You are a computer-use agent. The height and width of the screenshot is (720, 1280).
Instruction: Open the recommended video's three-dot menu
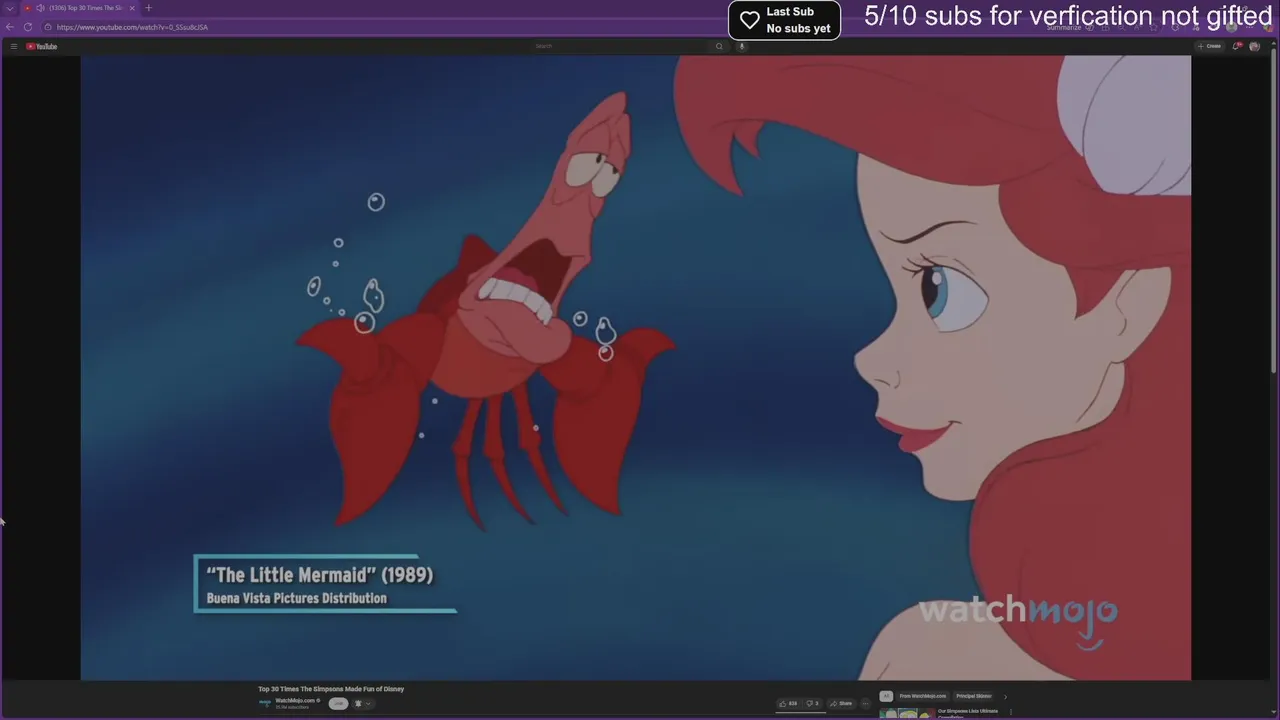coord(1011,712)
